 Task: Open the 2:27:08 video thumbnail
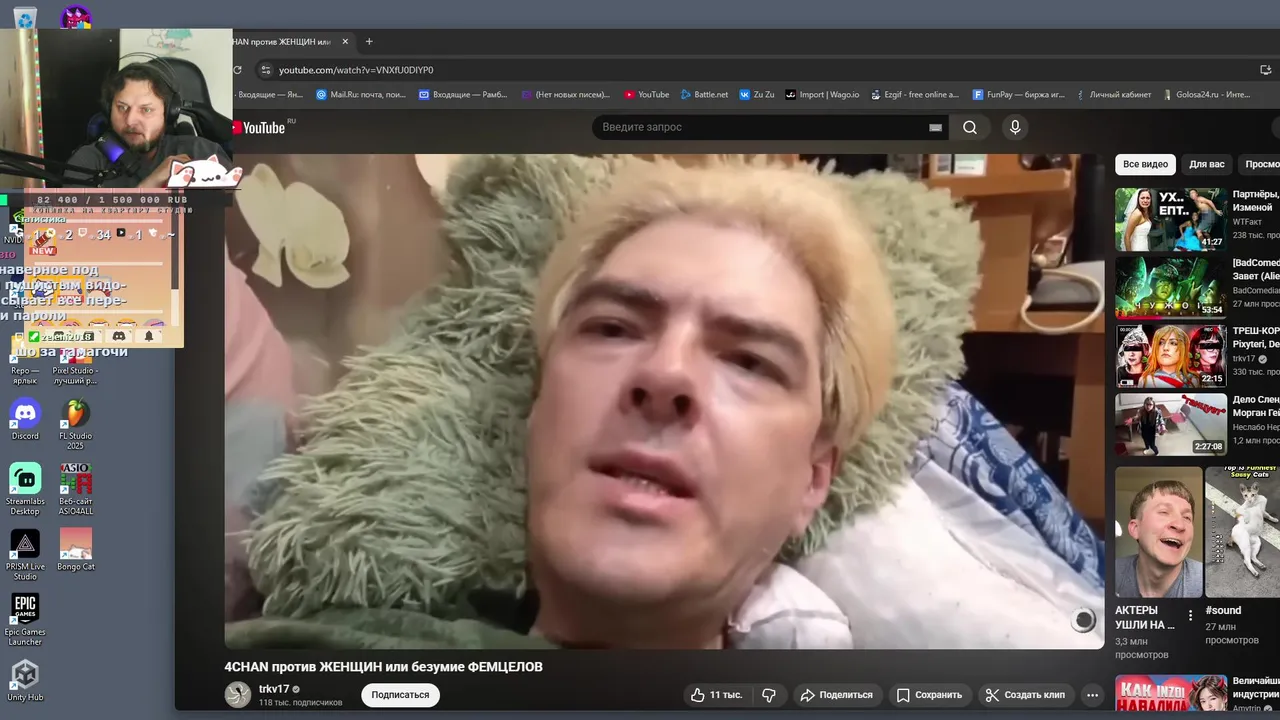pyautogui.click(x=1171, y=424)
